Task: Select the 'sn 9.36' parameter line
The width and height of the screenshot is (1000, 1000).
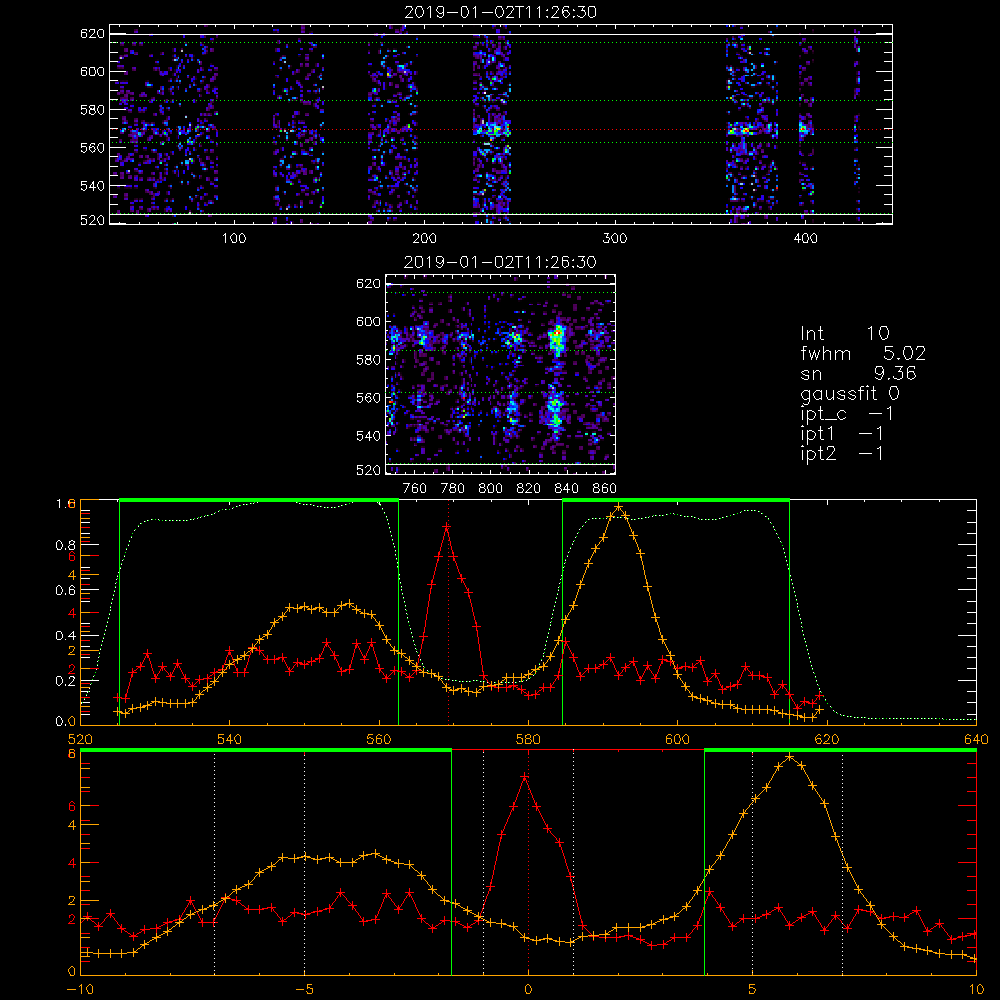Action: click(858, 374)
